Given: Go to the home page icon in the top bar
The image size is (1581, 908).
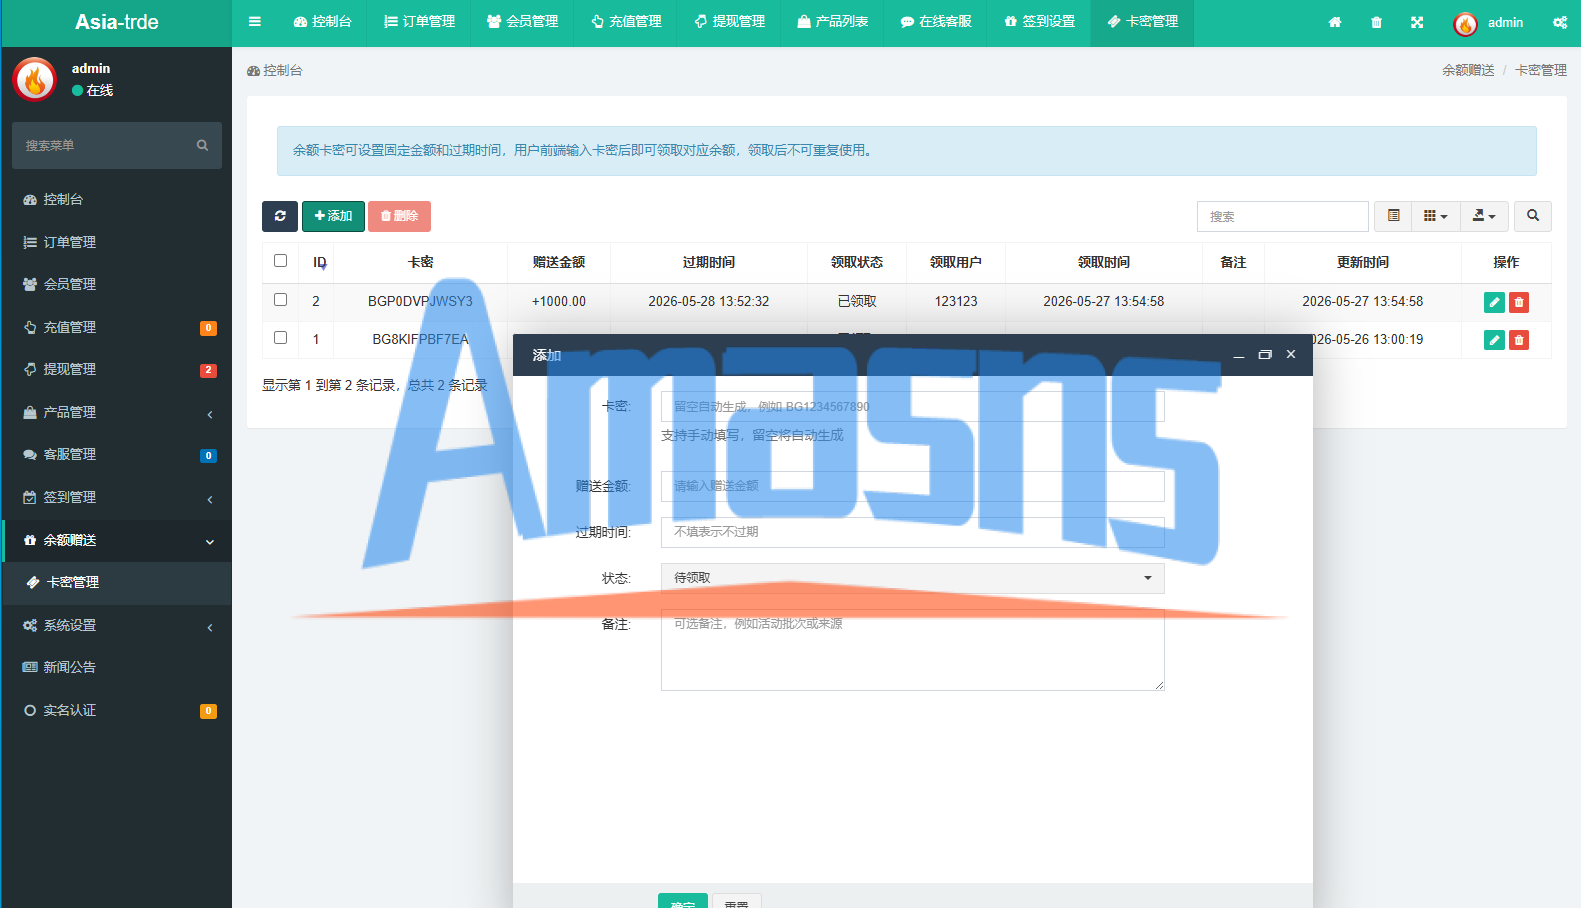Looking at the screenshot, I should [1335, 22].
